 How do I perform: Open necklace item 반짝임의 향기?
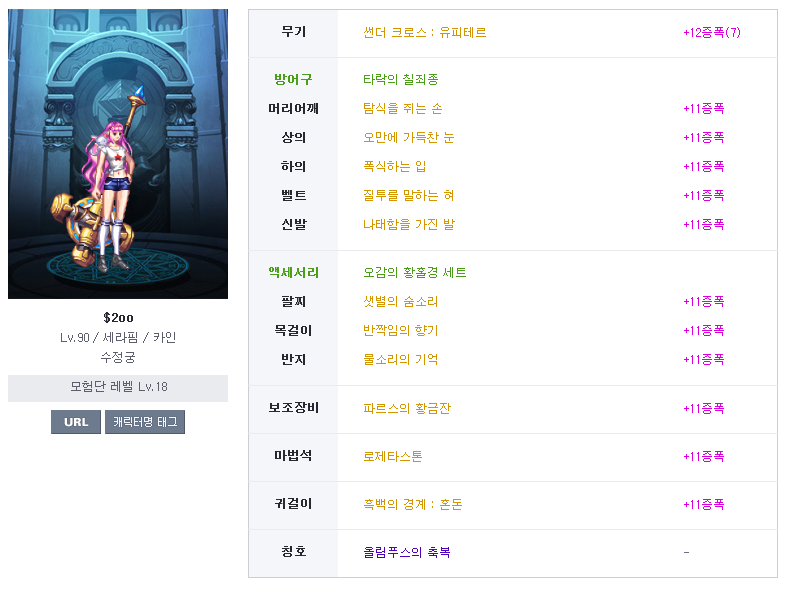pos(401,331)
